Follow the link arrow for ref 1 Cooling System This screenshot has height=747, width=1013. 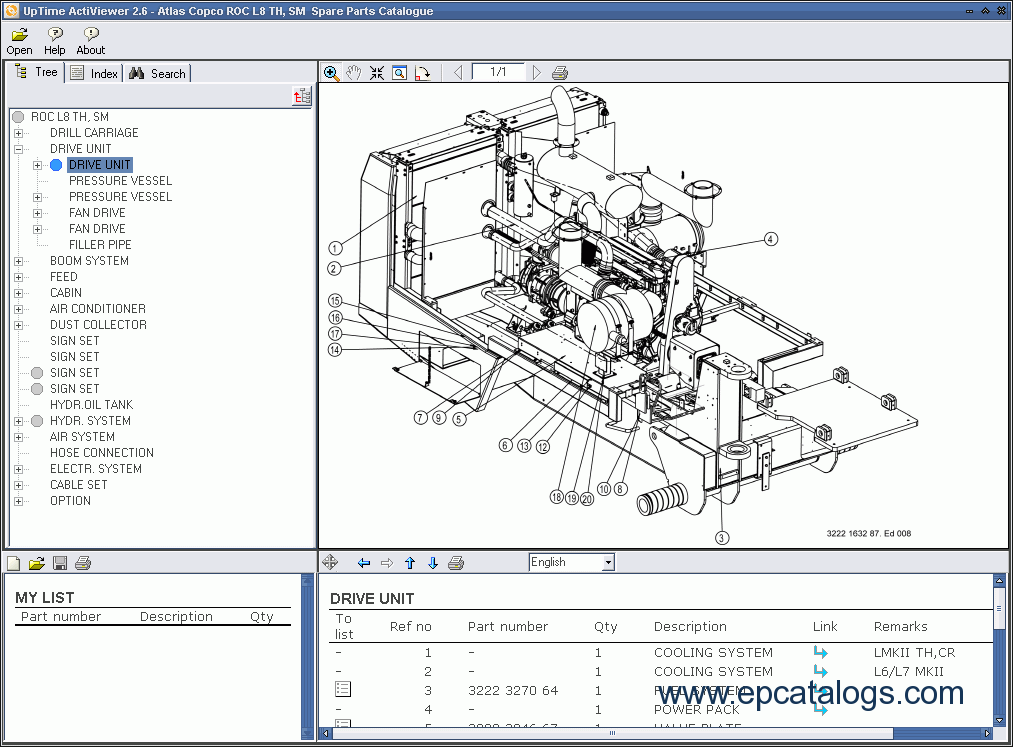pos(820,653)
